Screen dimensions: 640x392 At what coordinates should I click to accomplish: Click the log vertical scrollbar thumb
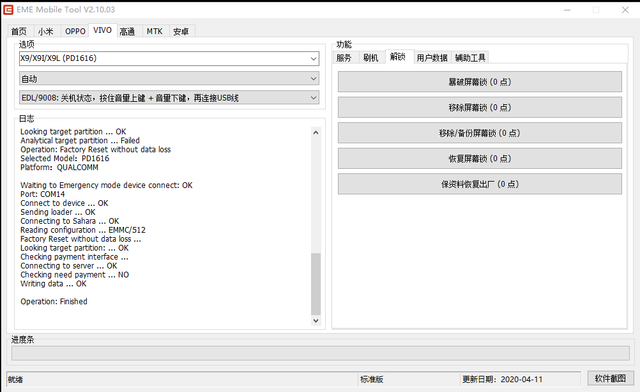tap(316, 283)
